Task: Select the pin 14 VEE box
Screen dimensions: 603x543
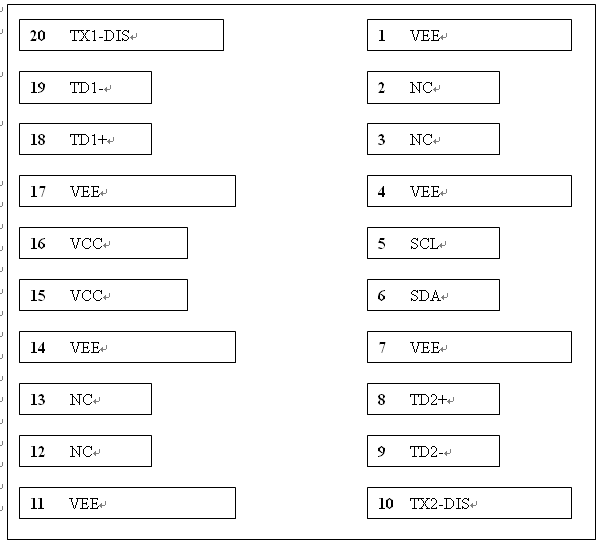Action: coord(127,347)
